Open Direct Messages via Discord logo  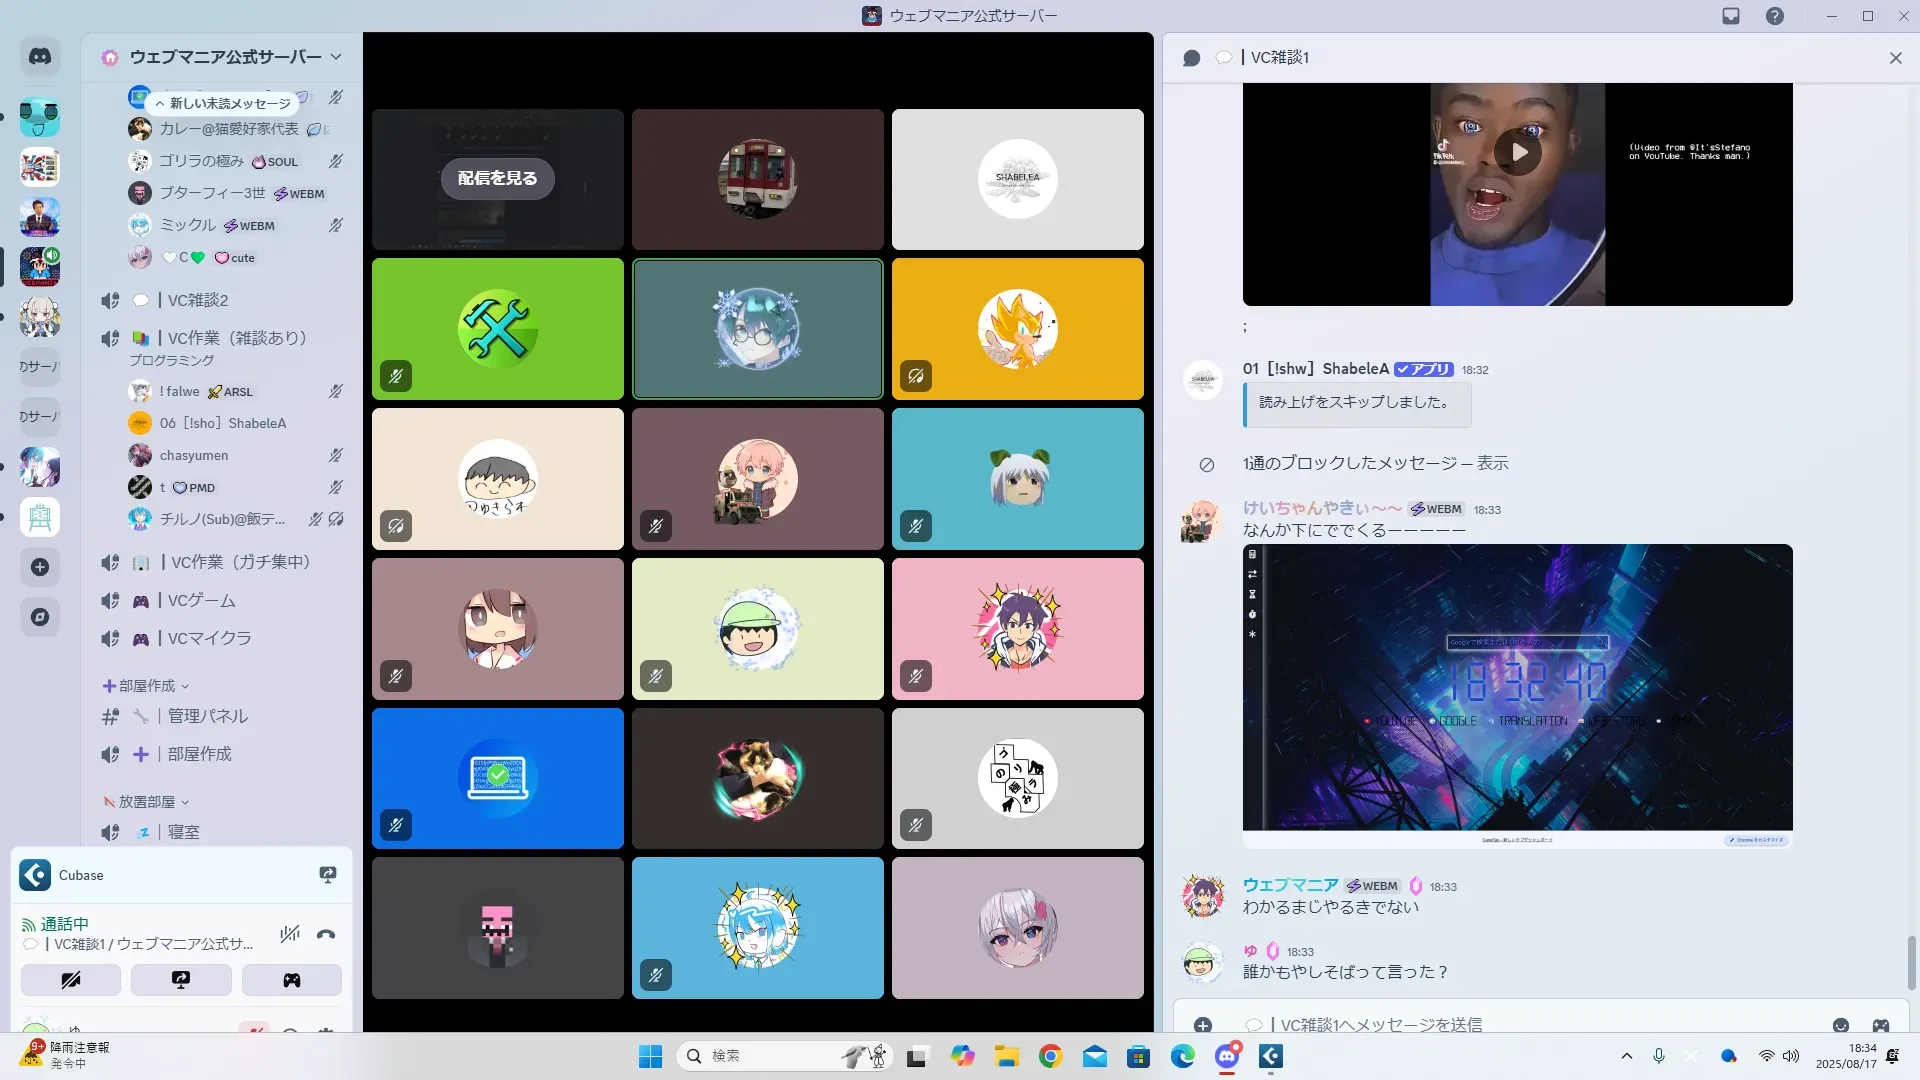40,57
